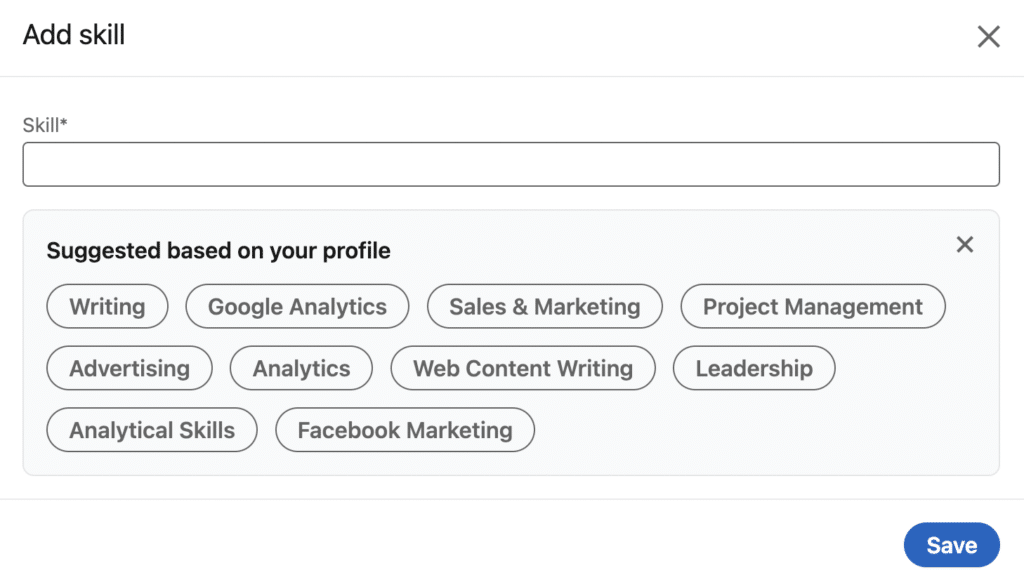The image size is (1024, 587).
Task: Click the word Marketing in Sales & Marketing chip
Action: (x=587, y=307)
